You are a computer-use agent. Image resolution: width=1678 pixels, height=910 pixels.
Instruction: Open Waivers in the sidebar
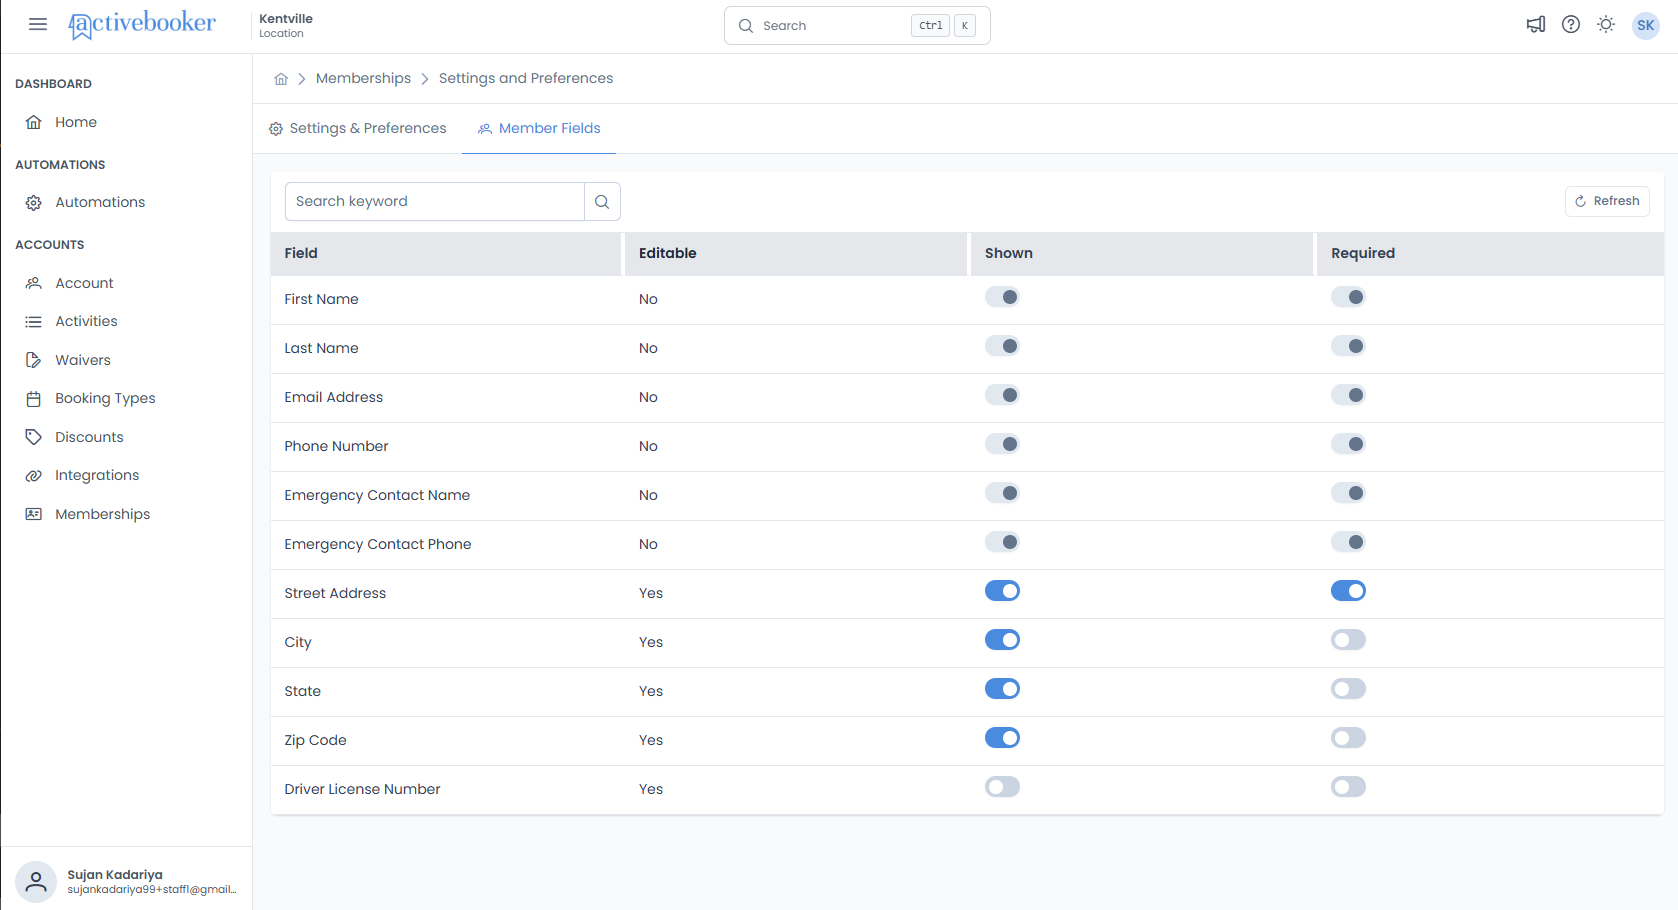(83, 360)
